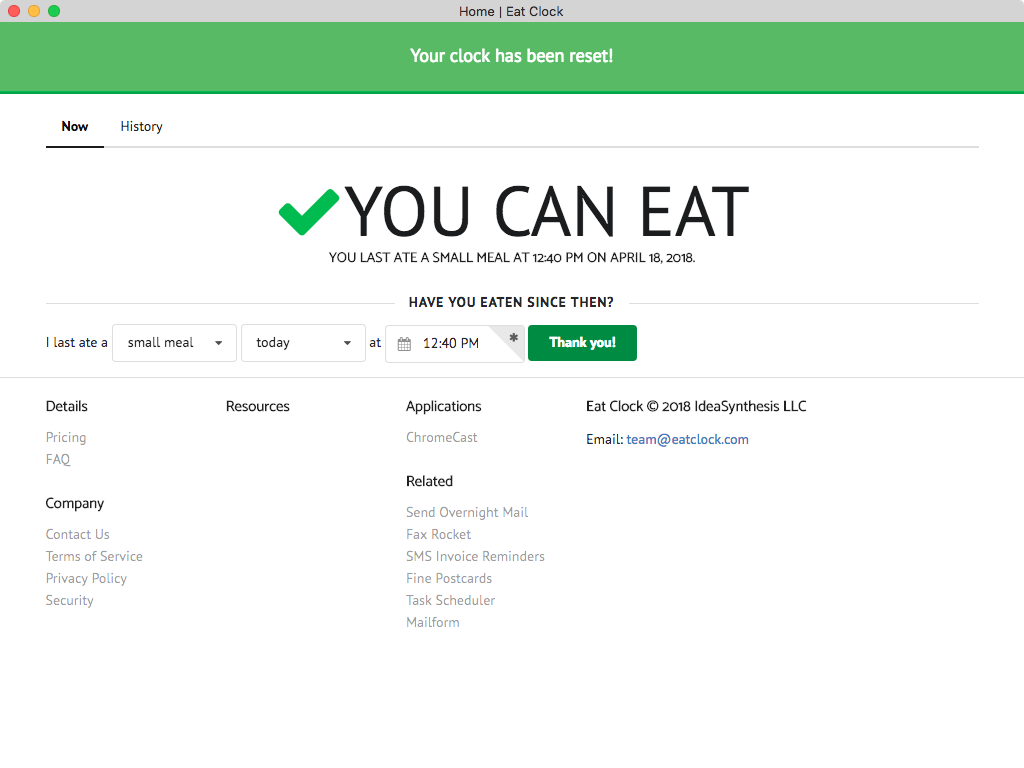Screen dimensions: 1024x768
Task: Click the team@eatclock.com email link
Action: 687,440
